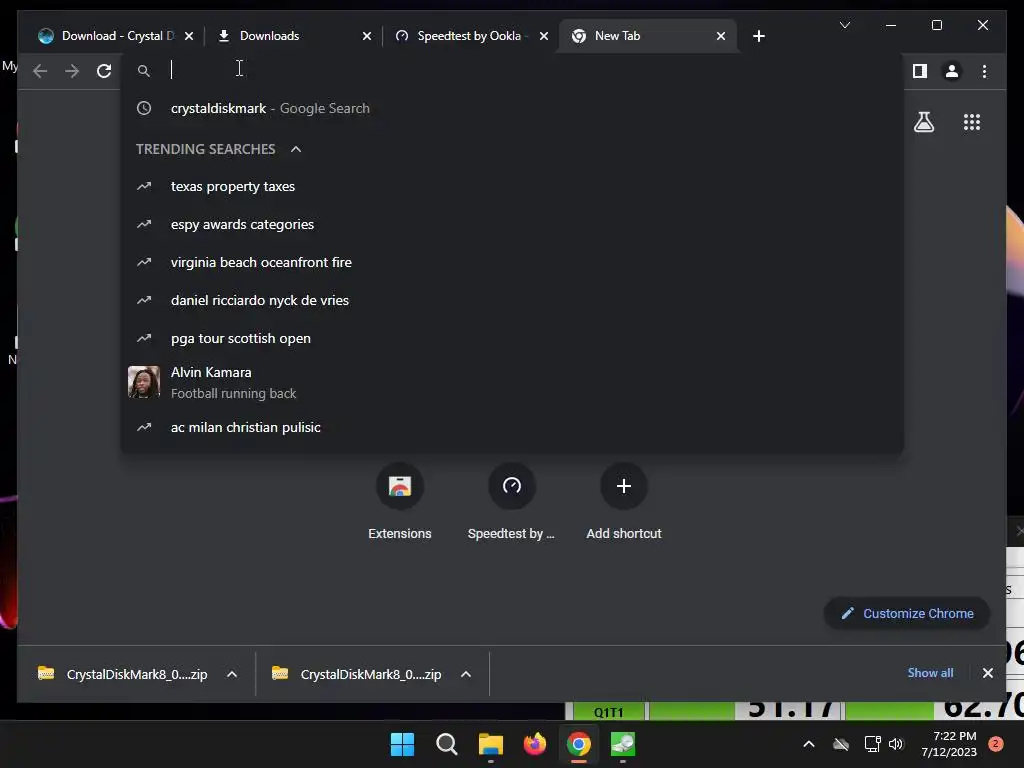Viewport: 1024px width, 768px height.
Task: Open the Speedtest shortcut icon
Action: (x=511, y=486)
